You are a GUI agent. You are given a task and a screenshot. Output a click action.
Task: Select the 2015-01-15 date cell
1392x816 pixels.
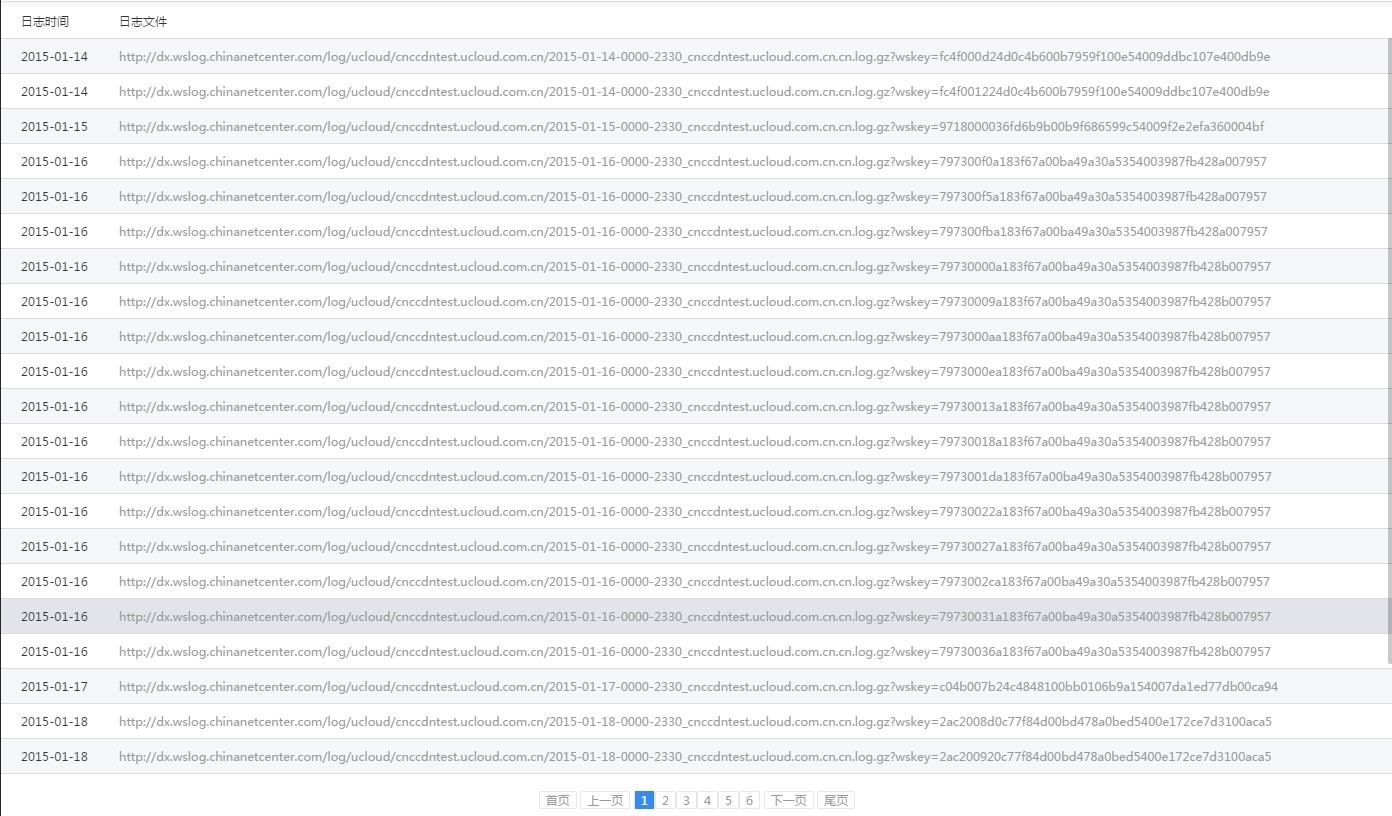tap(54, 127)
